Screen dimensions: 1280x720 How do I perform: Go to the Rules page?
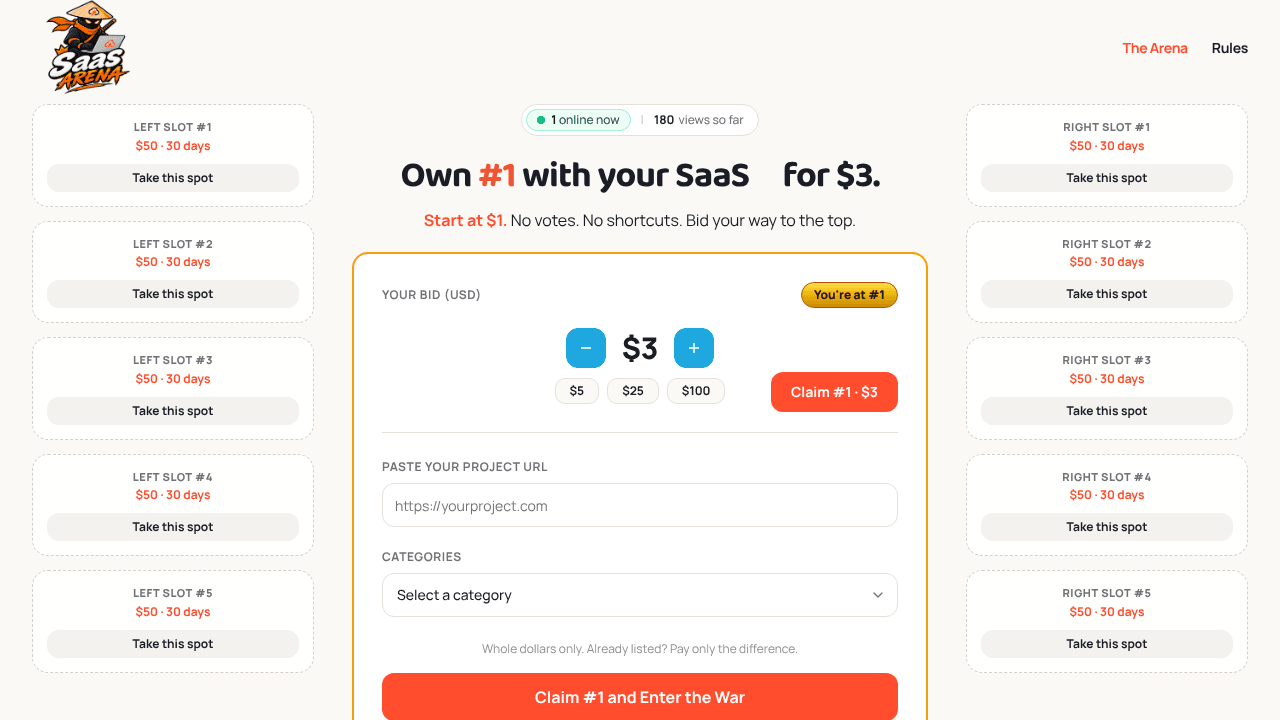click(x=1230, y=48)
